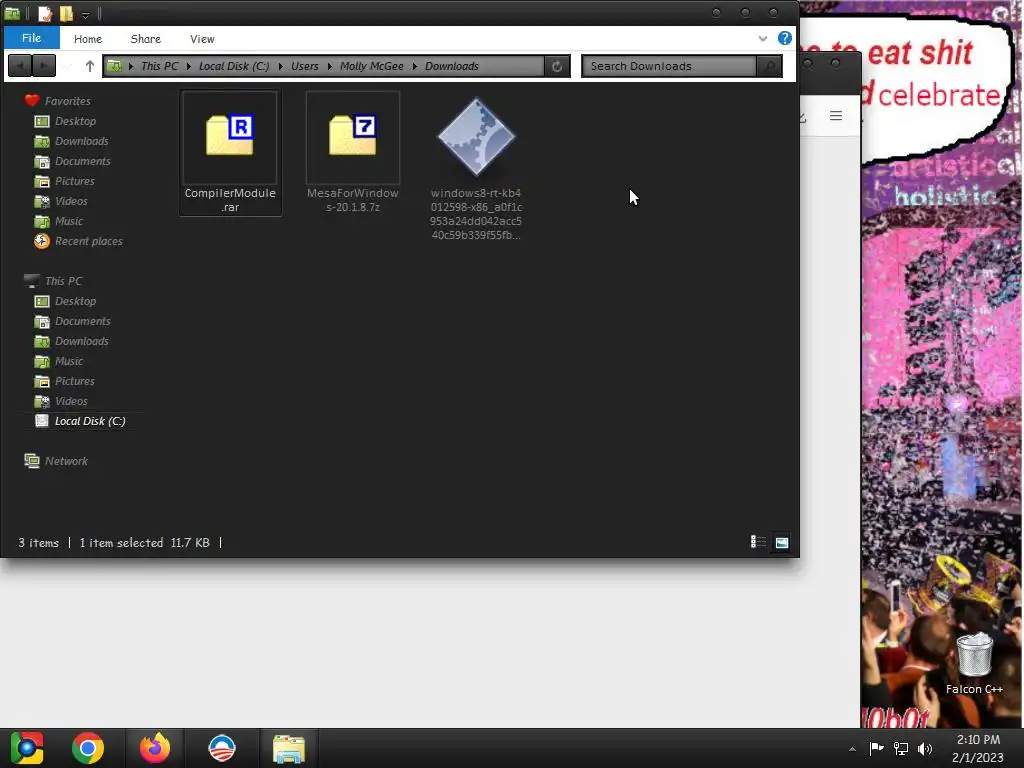Click the Start button on taskbar
The width and height of the screenshot is (1024, 768).
[26, 748]
